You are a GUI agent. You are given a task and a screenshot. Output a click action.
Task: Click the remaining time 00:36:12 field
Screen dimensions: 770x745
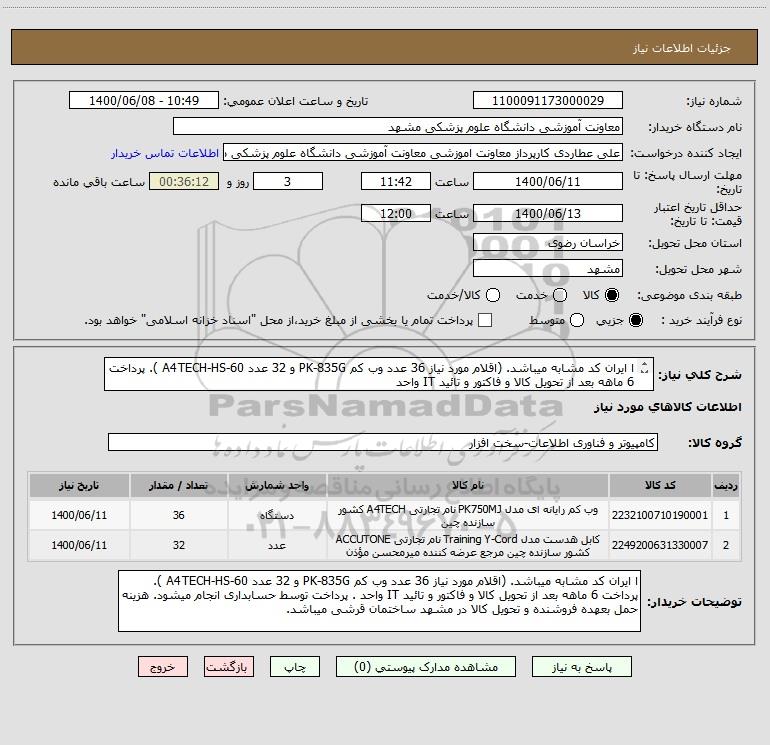184,182
